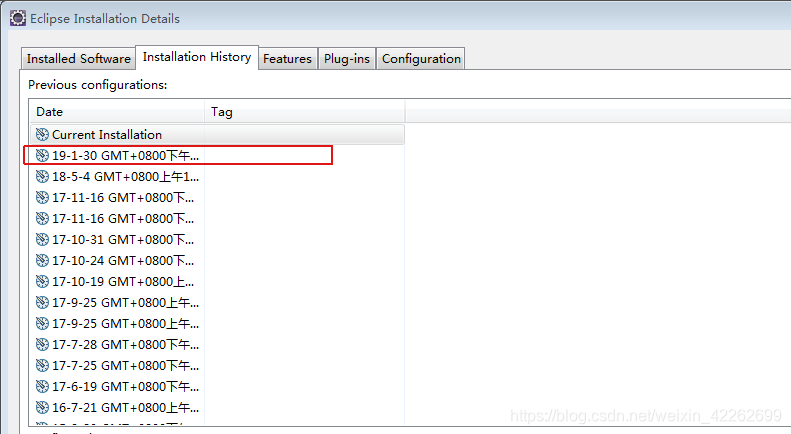Click the icon beside Current Installation
Screen dimensions: 791x434
pyautogui.click(x=42, y=135)
